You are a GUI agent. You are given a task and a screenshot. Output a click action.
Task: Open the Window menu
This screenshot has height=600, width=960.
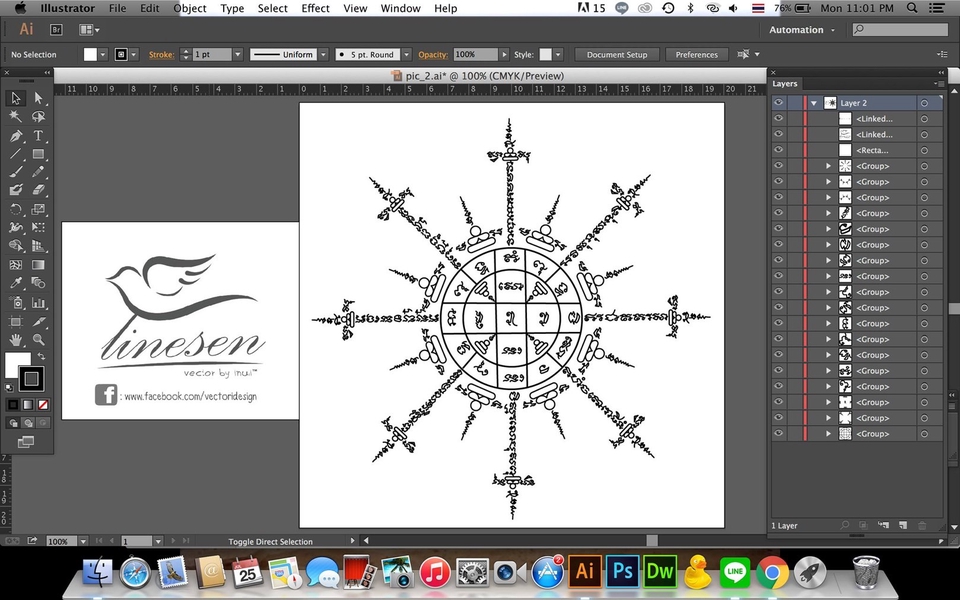pos(400,8)
